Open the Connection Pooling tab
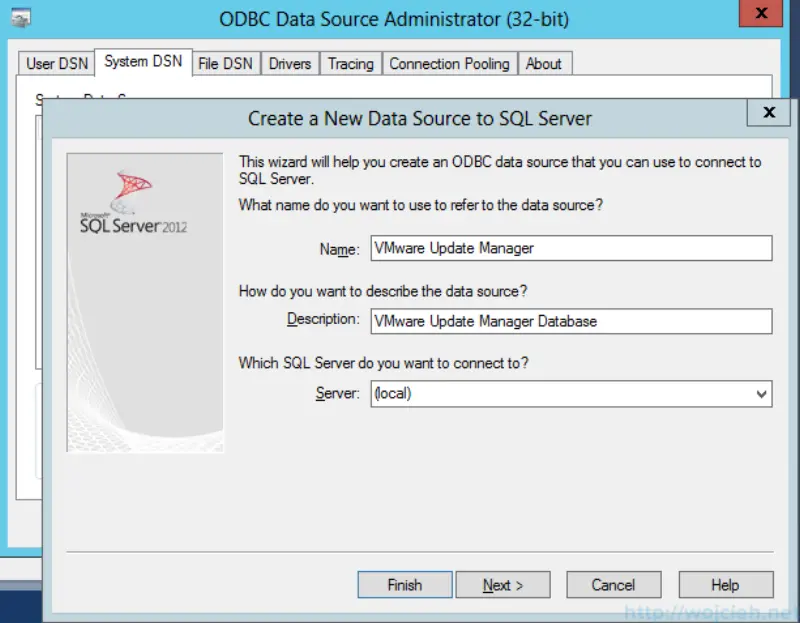The image size is (800, 623). 450,63
